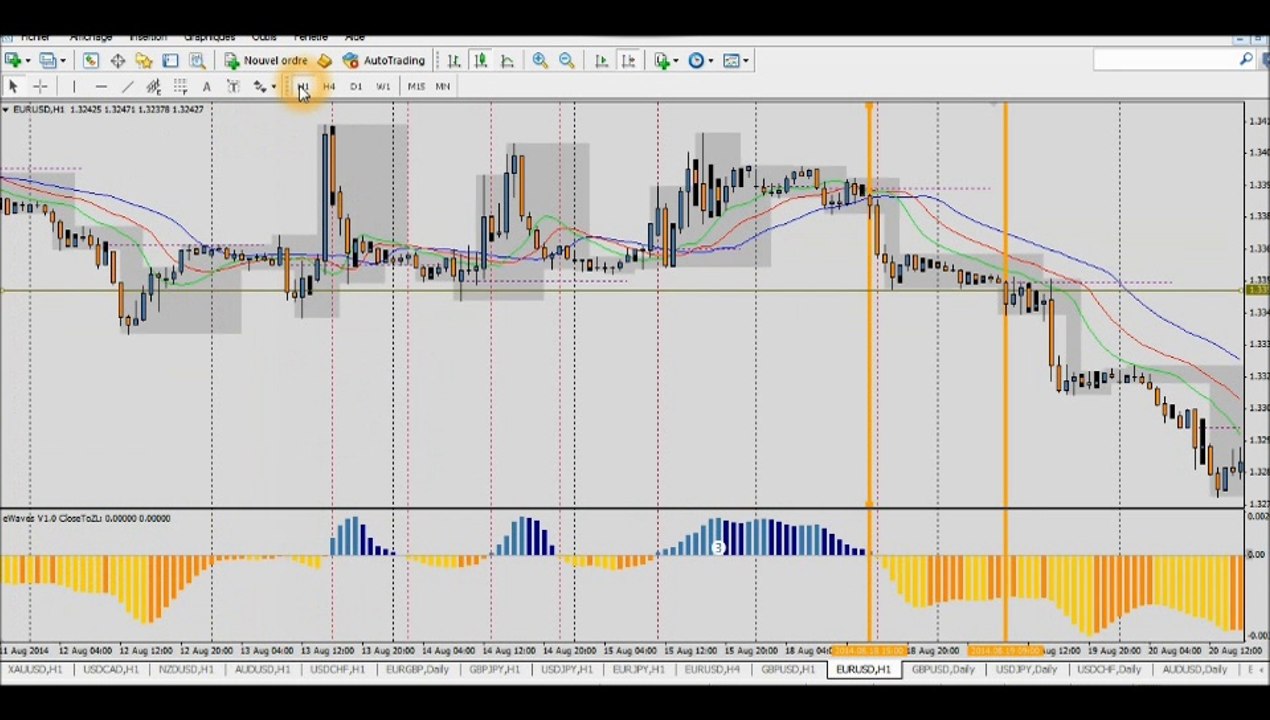
Task: Toggle the Terminal panel icon
Action: (x=170, y=61)
